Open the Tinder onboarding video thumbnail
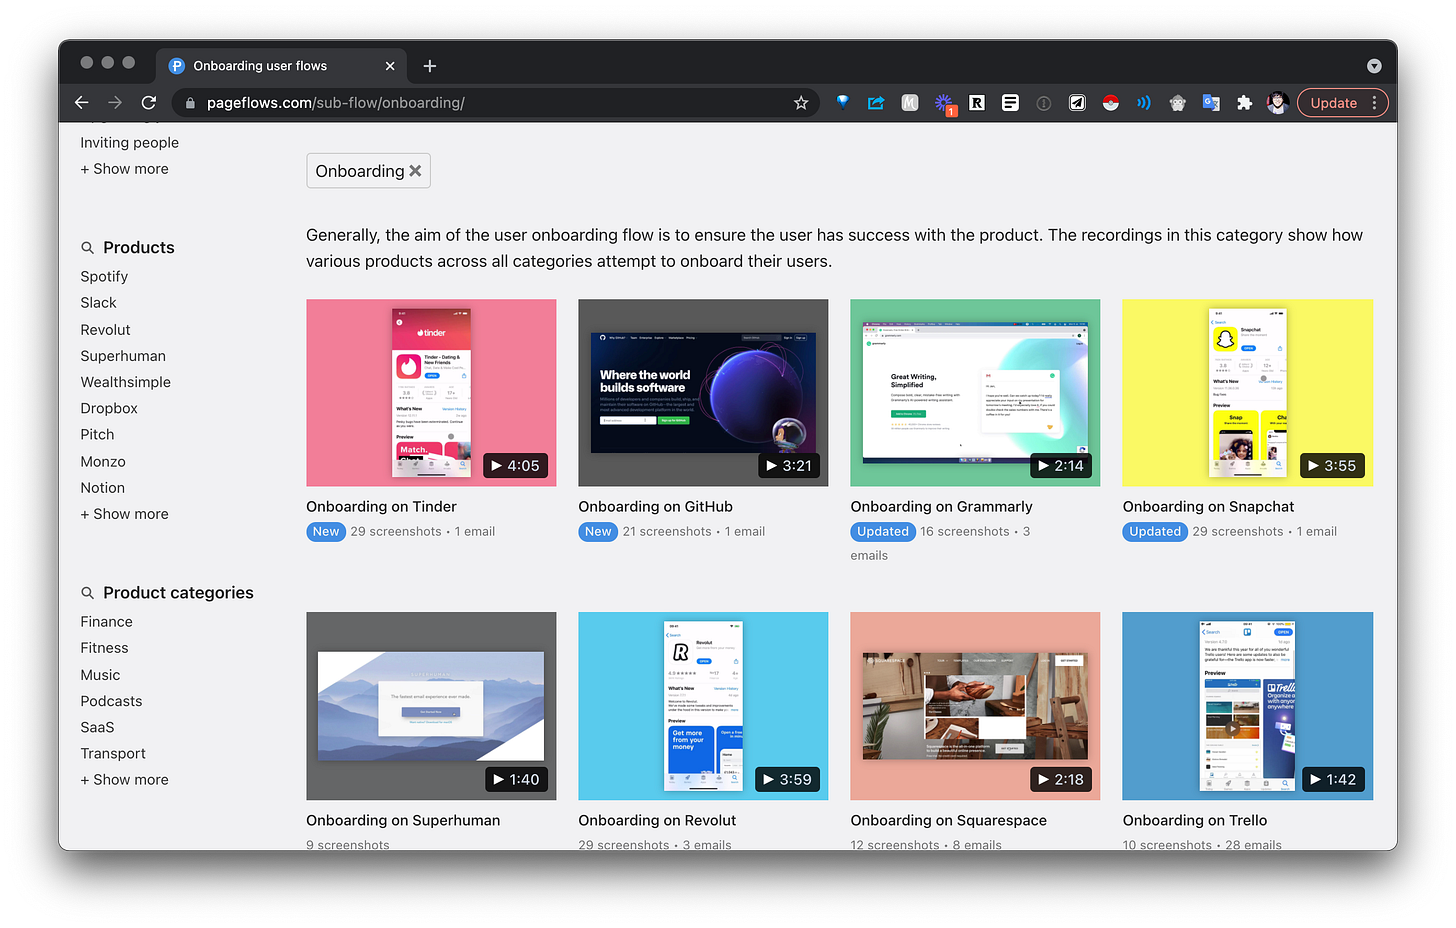 point(431,393)
